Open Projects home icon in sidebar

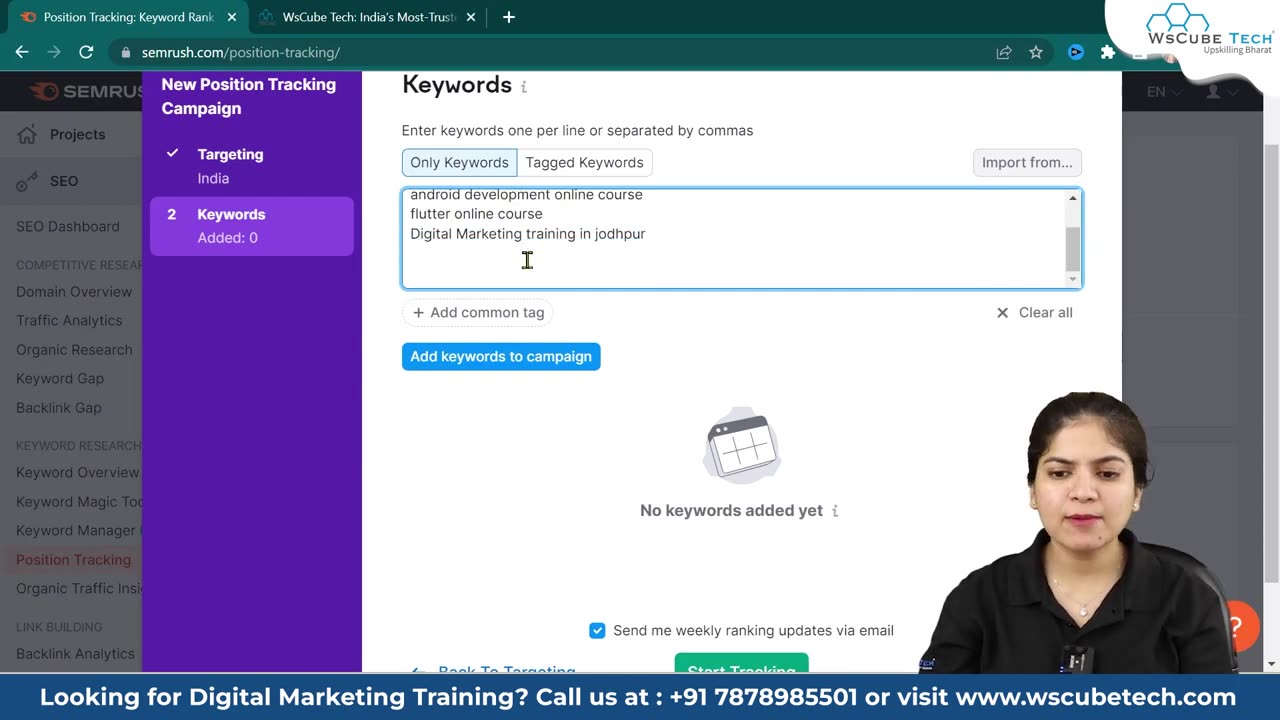coord(27,134)
